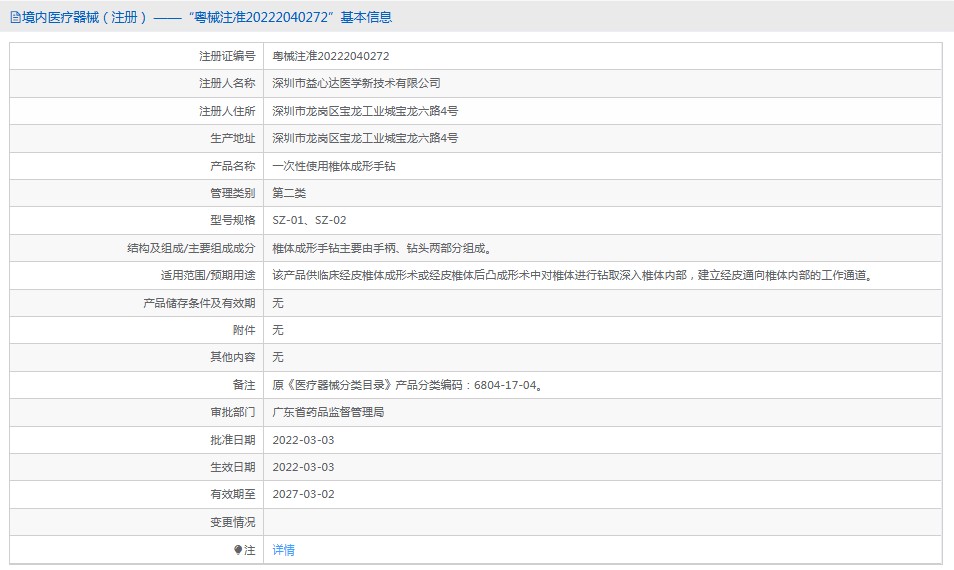954x570 pixels.
Task: Click the 管理类别 value 第二类
Action: [289, 193]
